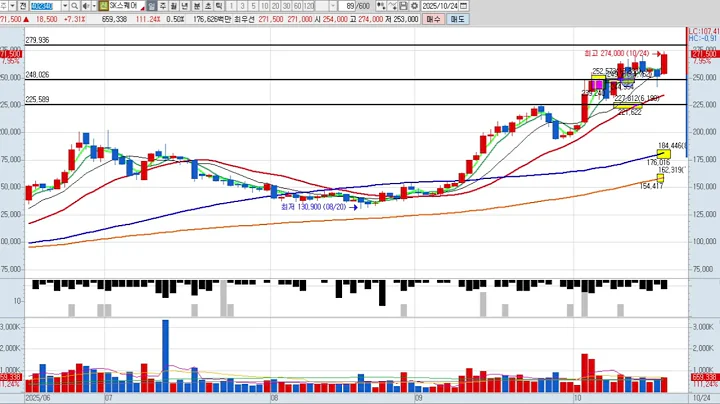
Task: Click the blank custom interval input box
Action: point(322,6)
